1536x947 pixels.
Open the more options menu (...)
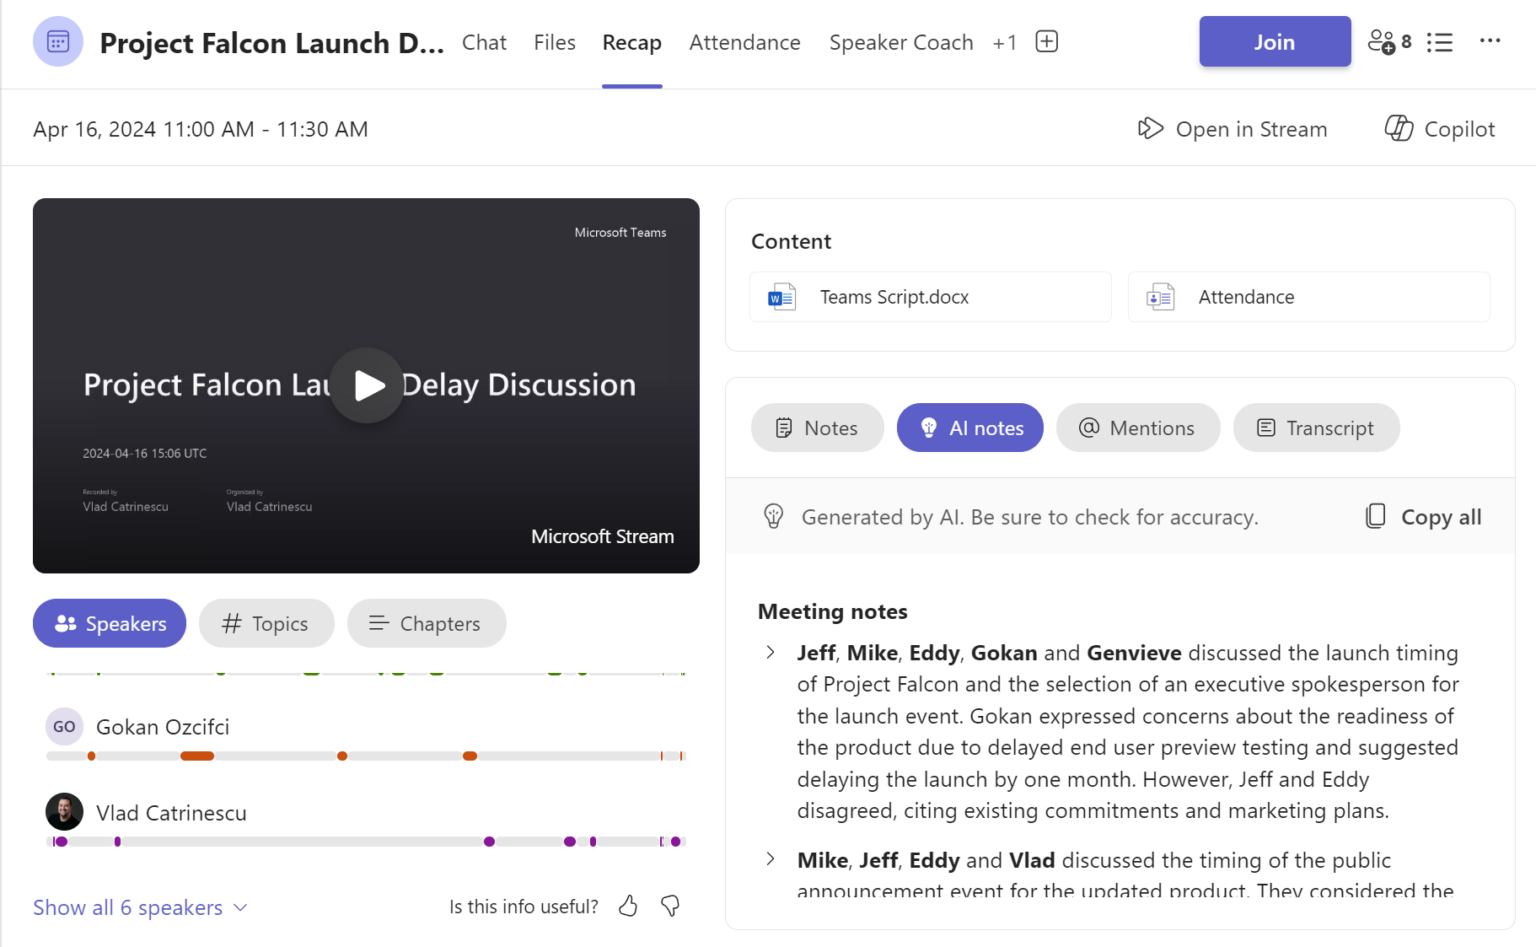tap(1491, 41)
